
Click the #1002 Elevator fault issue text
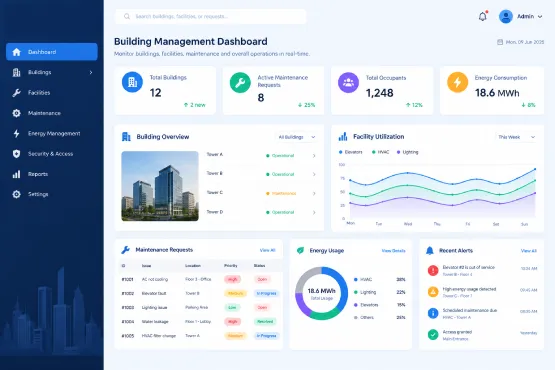pos(154,294)
